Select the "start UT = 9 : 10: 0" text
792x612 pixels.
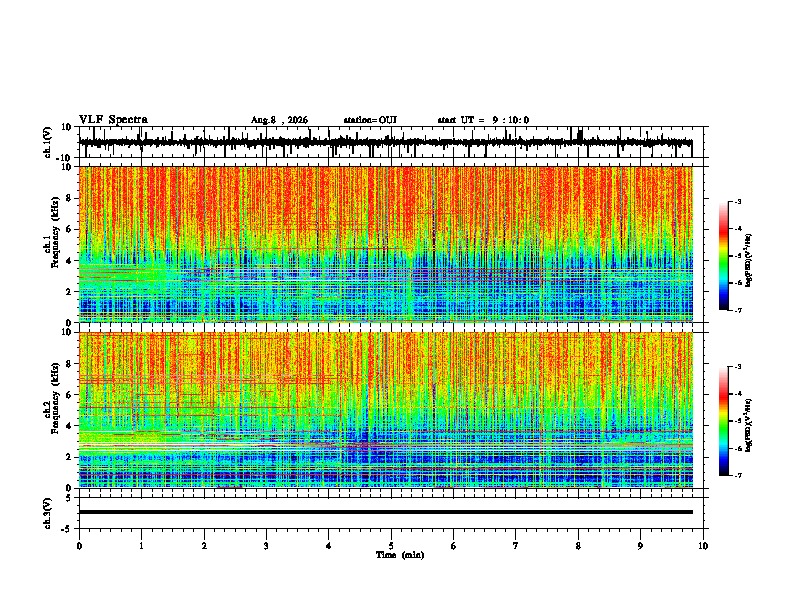tap(483, 120)
